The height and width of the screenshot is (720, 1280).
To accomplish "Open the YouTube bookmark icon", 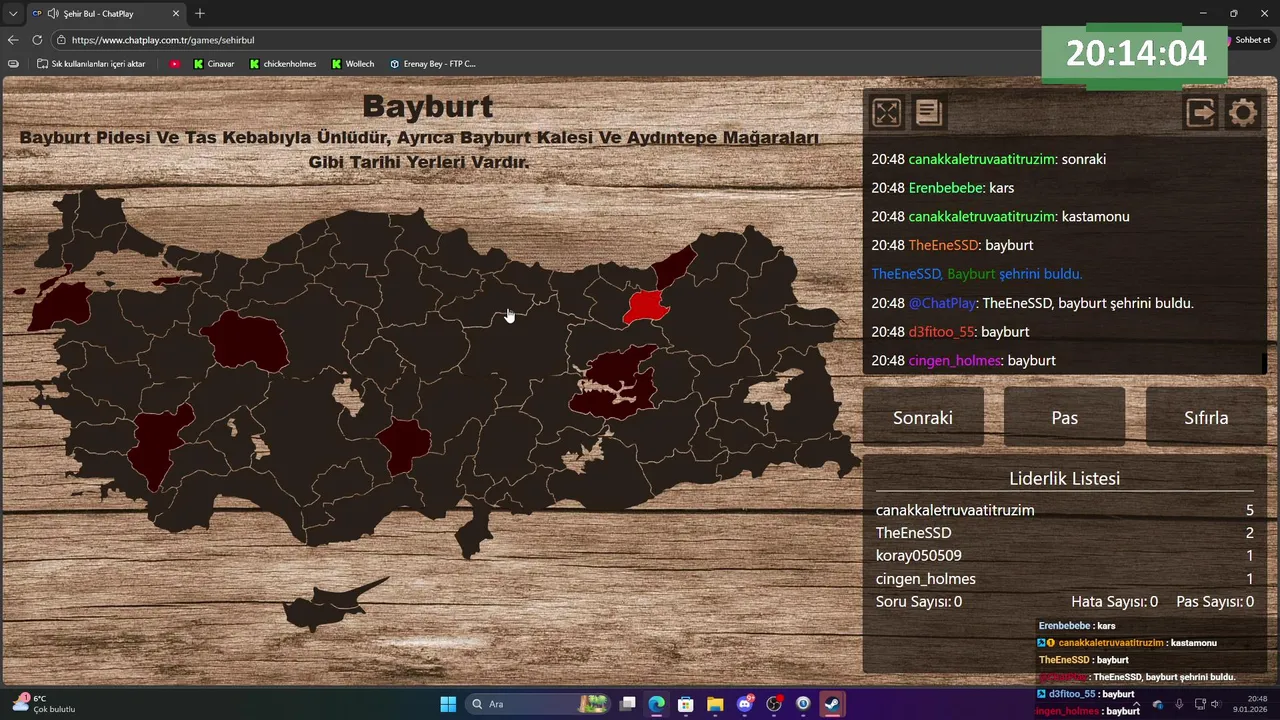I will tap(175, 64).
